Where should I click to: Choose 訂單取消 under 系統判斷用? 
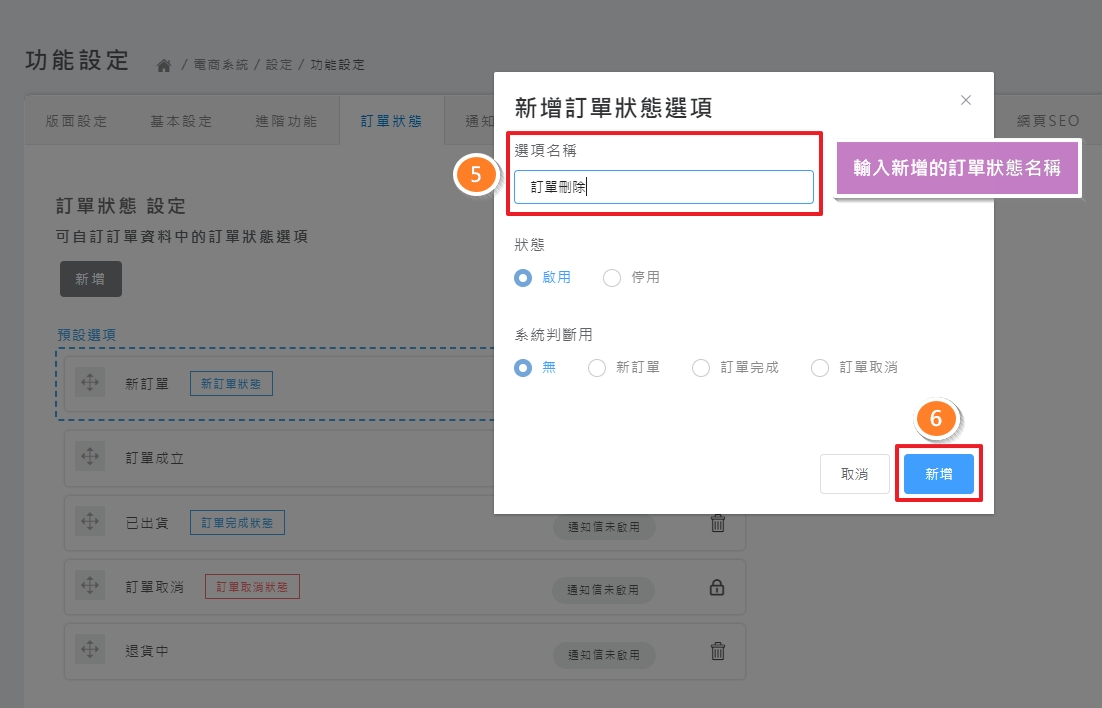[820, 368]
